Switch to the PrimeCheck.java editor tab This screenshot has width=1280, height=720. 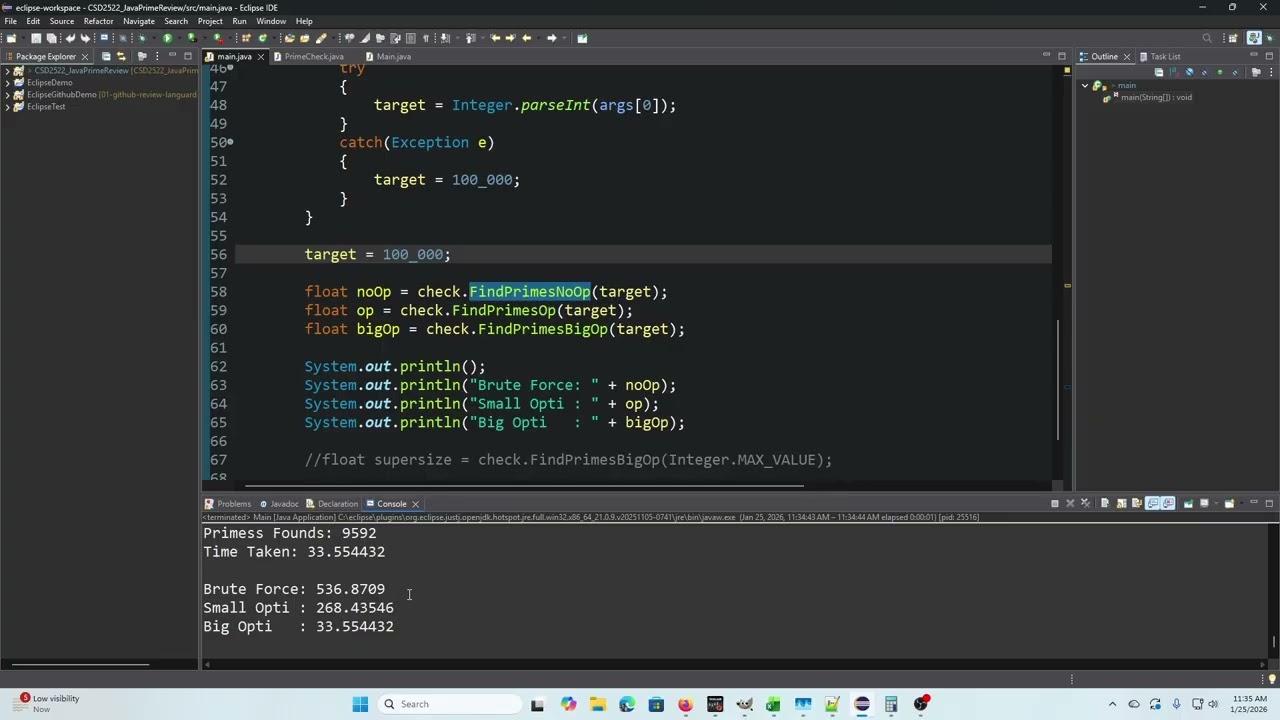(x=314, y=56)
